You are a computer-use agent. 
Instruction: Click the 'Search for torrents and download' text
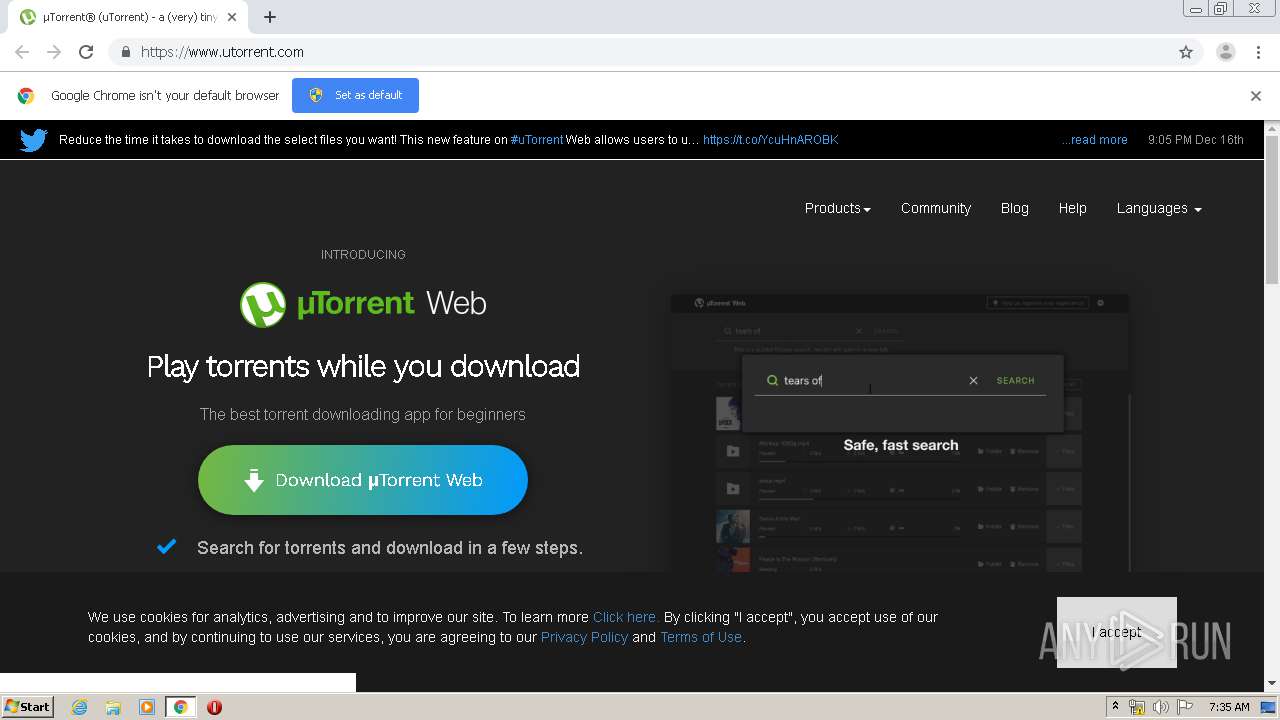click(x=389, y=548)
